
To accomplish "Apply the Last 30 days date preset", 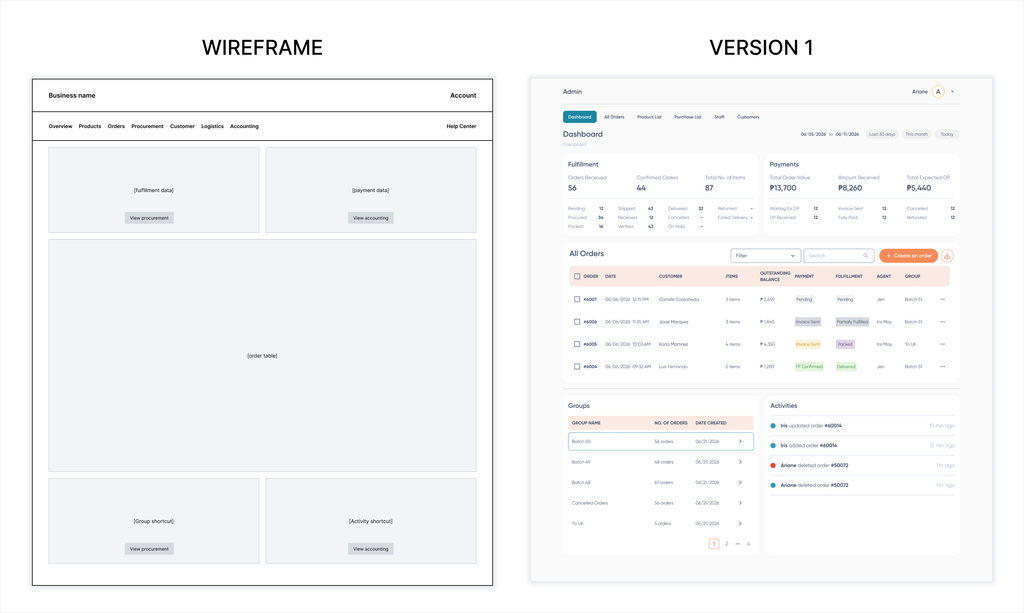I will pyautogui.click(x=882, y=134).
